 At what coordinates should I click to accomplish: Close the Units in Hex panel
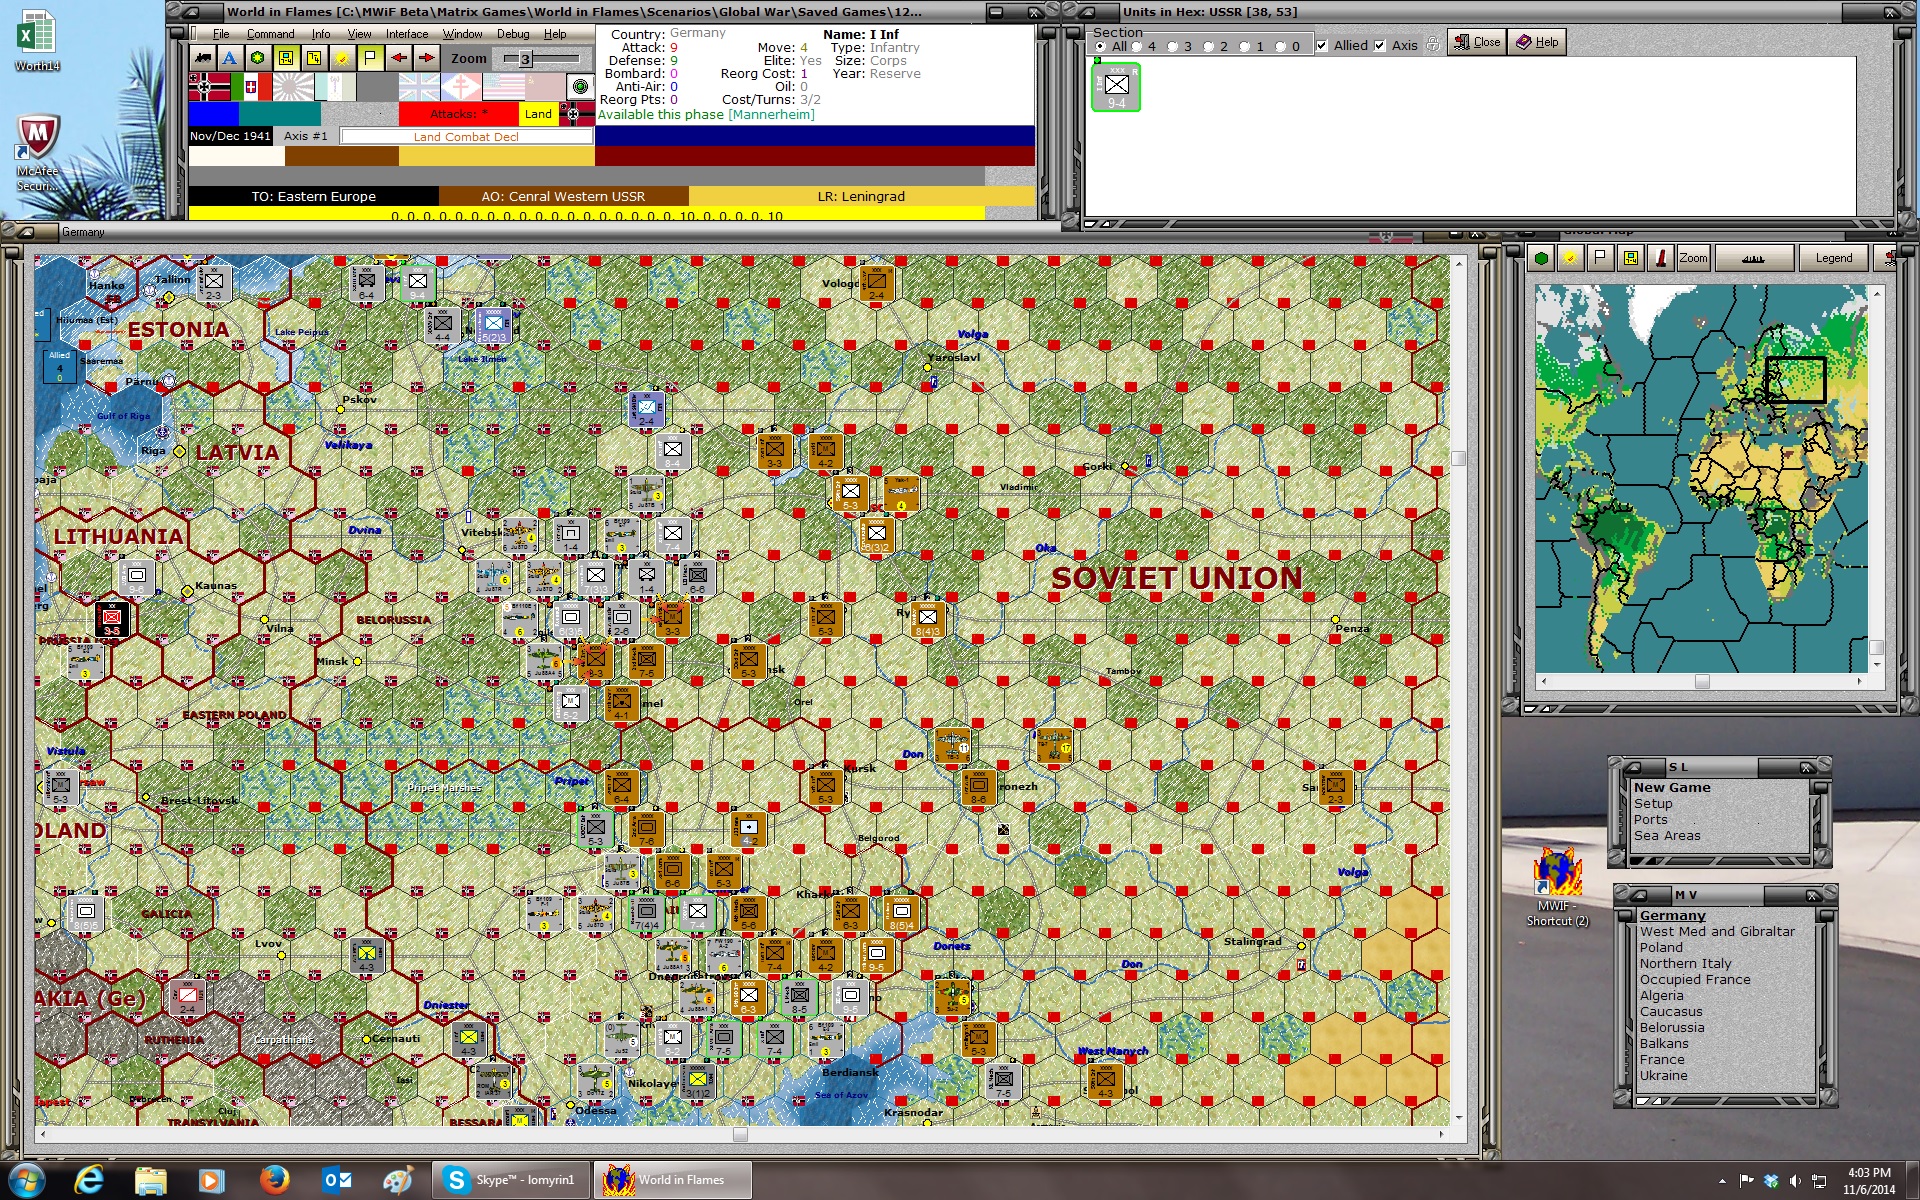tap(1477, 42)
